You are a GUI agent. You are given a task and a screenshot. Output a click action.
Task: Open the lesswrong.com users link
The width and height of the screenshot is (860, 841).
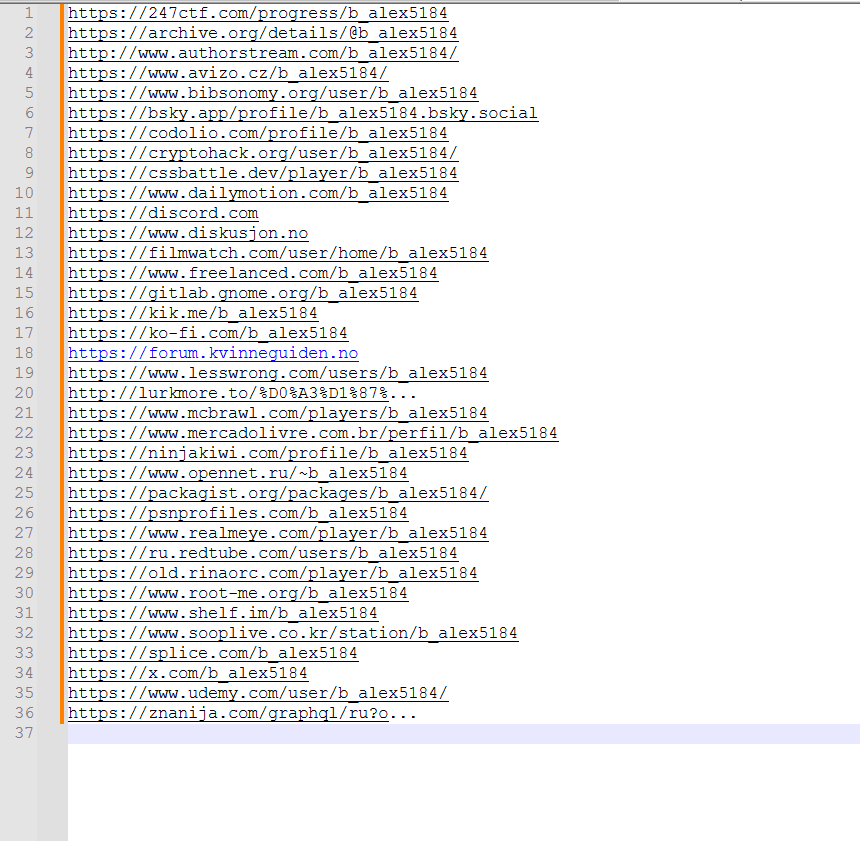click(x=278, y=373)
